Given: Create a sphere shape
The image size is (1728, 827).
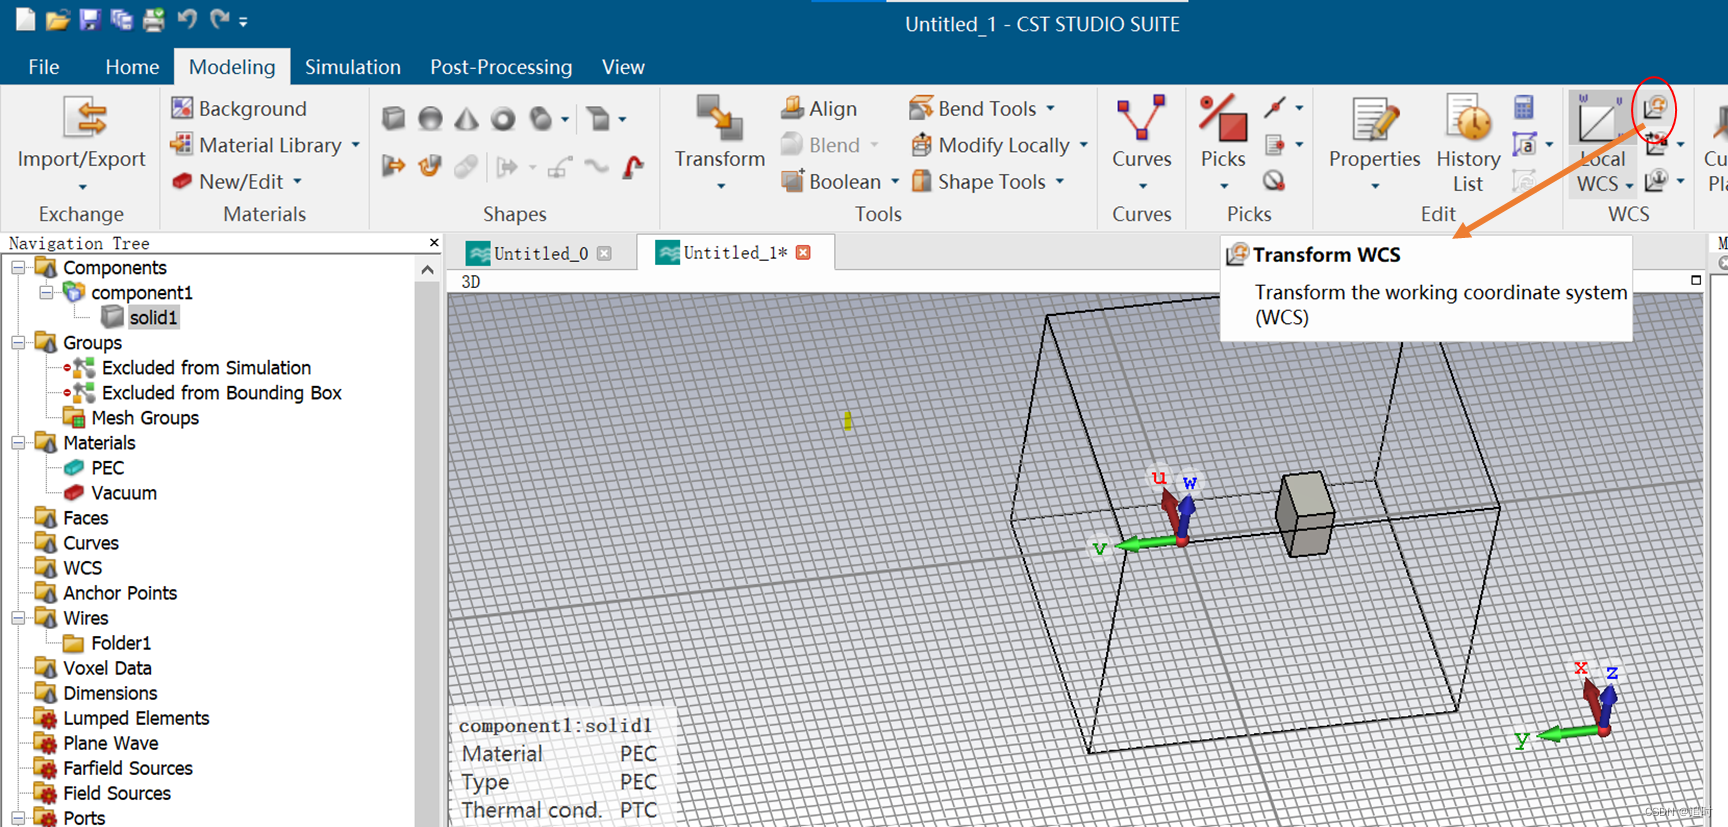Looking at the screenshot, I should click(430, 119).
